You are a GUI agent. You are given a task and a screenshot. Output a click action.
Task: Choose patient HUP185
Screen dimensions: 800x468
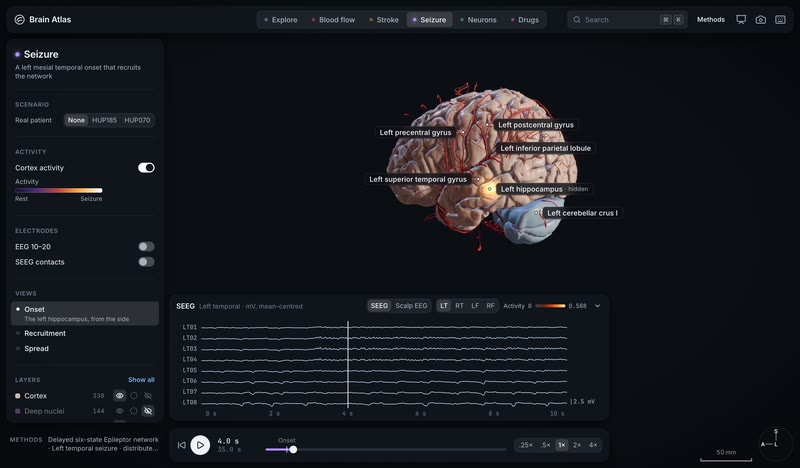point(104,120)
